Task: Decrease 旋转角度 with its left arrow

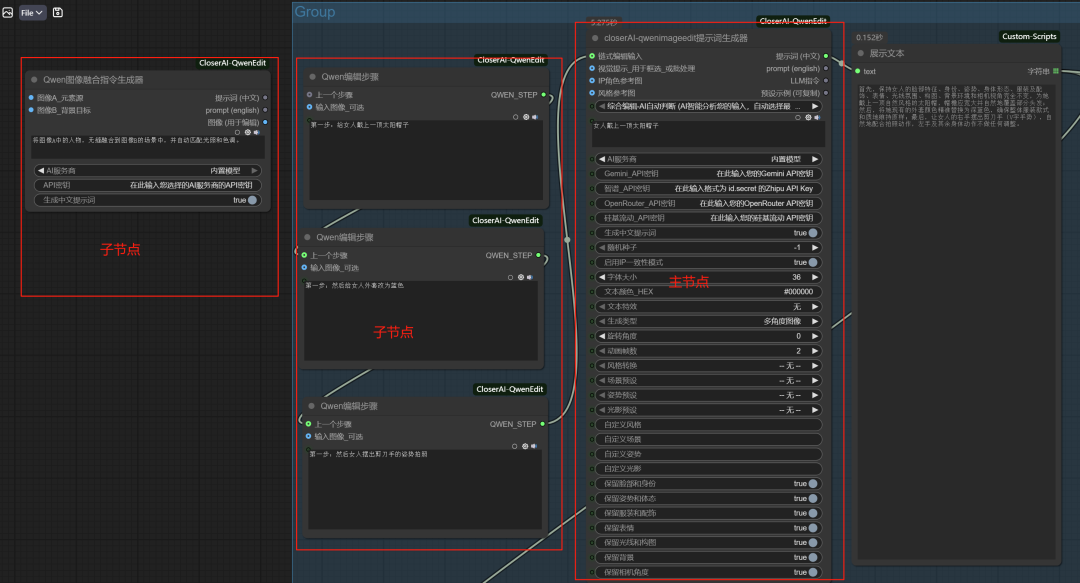Action: click(x=601, y=336)
